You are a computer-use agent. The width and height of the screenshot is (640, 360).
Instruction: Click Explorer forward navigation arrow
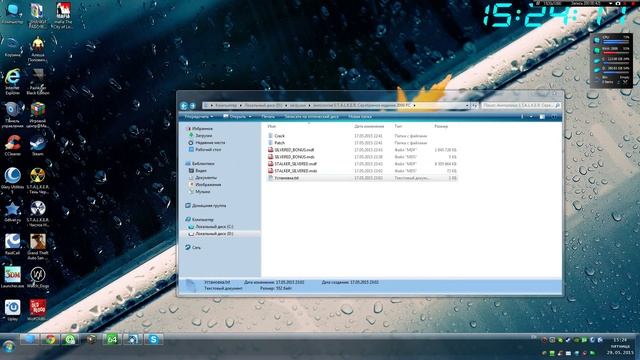click(x=193, y=106)
